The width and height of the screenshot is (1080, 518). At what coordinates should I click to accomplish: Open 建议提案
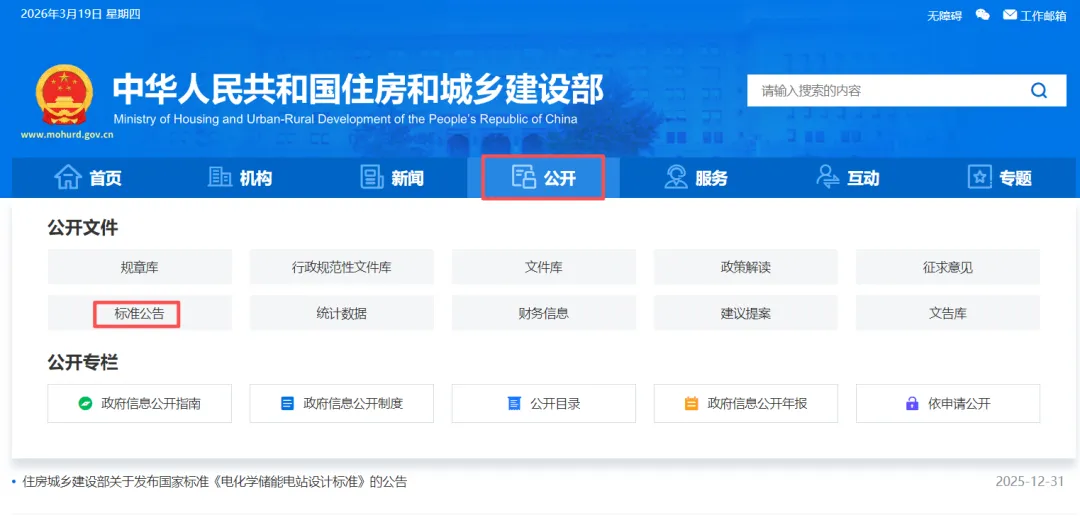tap(746, 313)
